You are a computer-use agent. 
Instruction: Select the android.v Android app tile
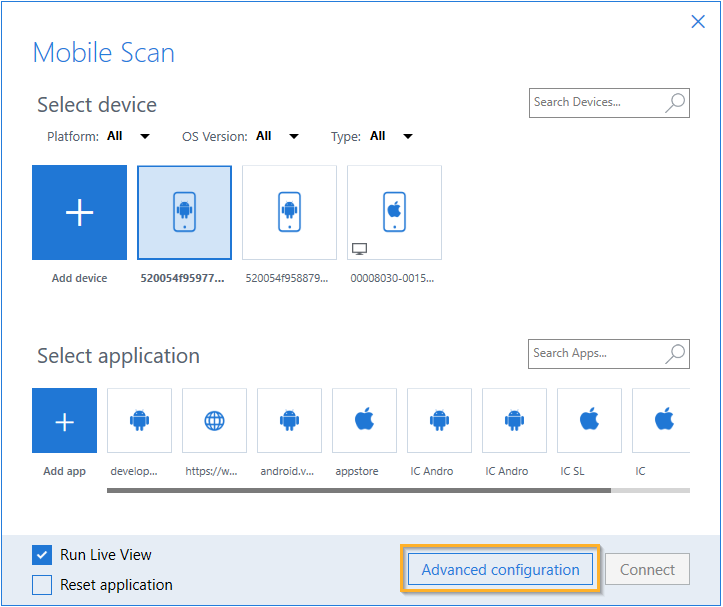289,421
